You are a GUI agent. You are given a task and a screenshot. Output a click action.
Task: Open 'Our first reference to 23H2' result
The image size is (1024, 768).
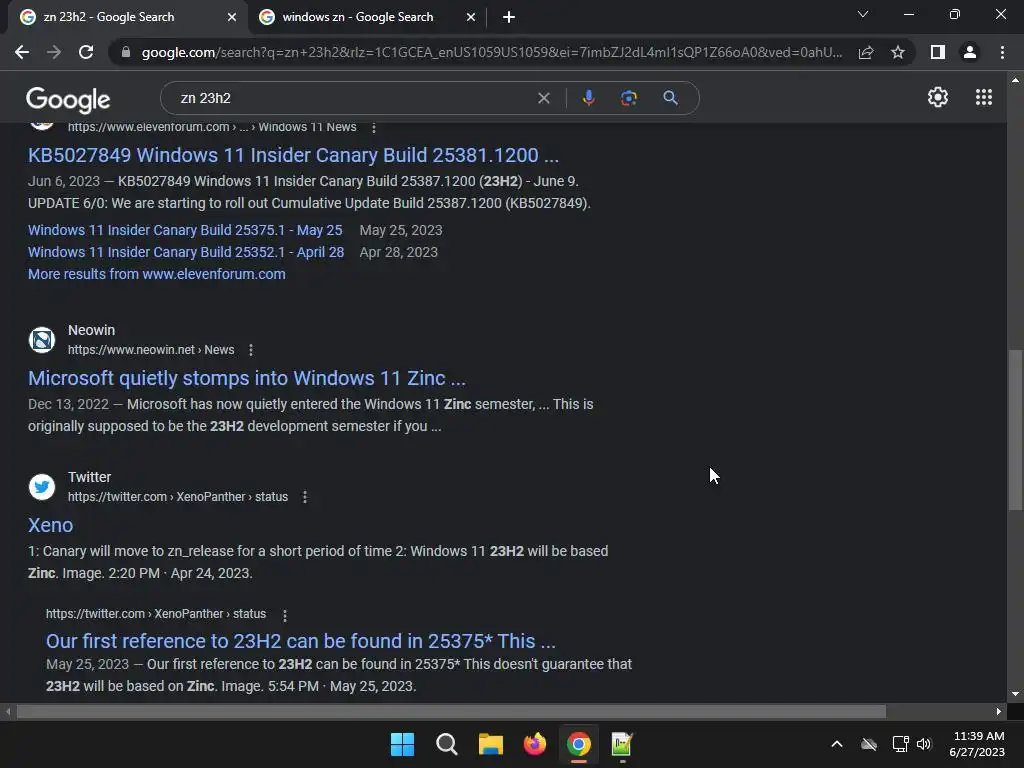click(x=300, y=641)
